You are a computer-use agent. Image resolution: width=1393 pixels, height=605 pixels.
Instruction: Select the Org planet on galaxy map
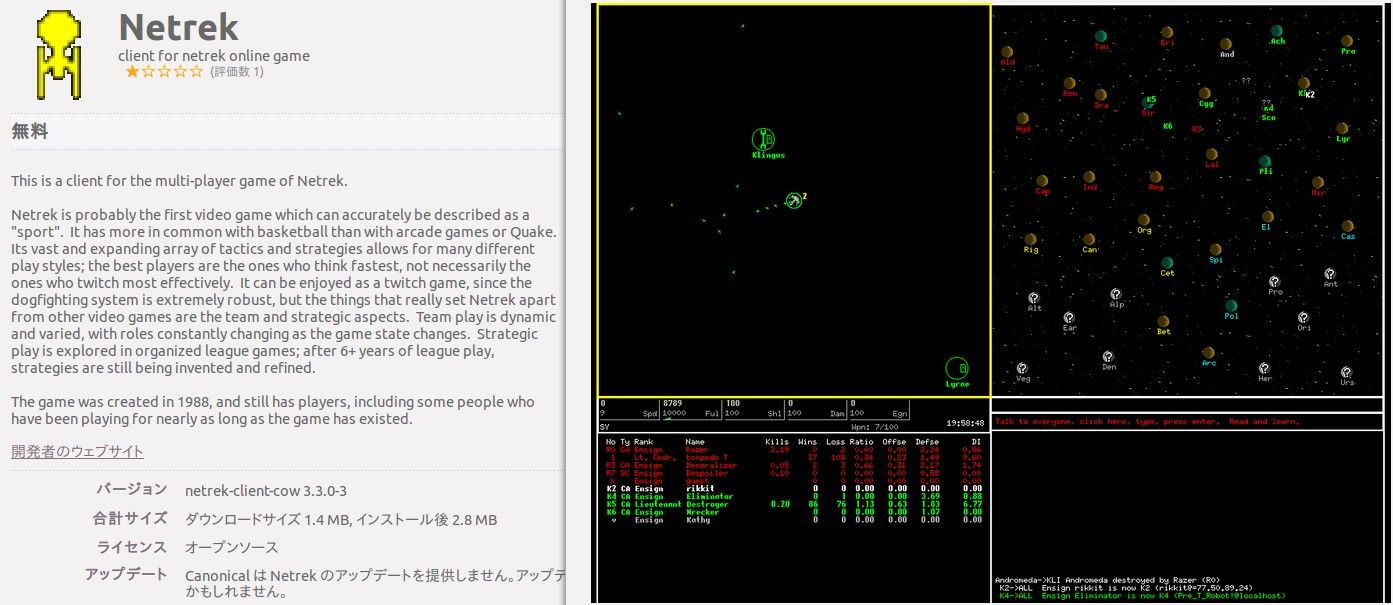click(x=1144, y=220)
